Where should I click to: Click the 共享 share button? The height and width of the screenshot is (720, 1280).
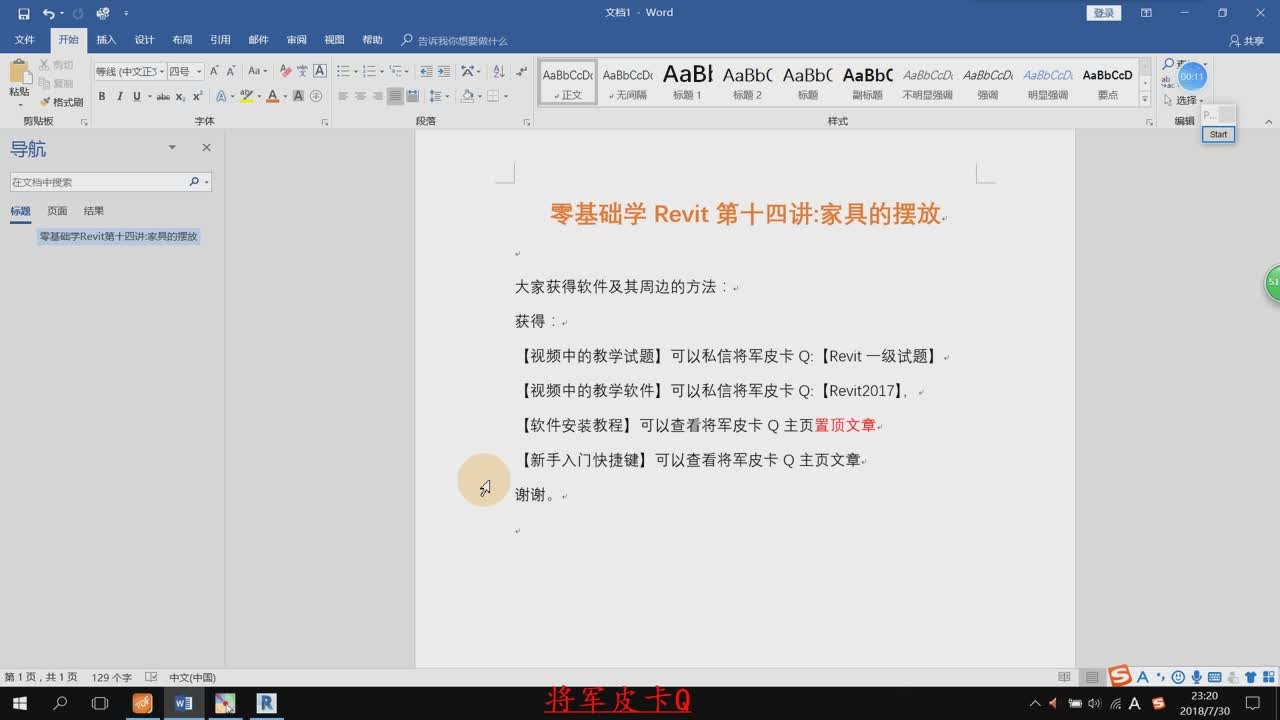(x=1247, y=41)
